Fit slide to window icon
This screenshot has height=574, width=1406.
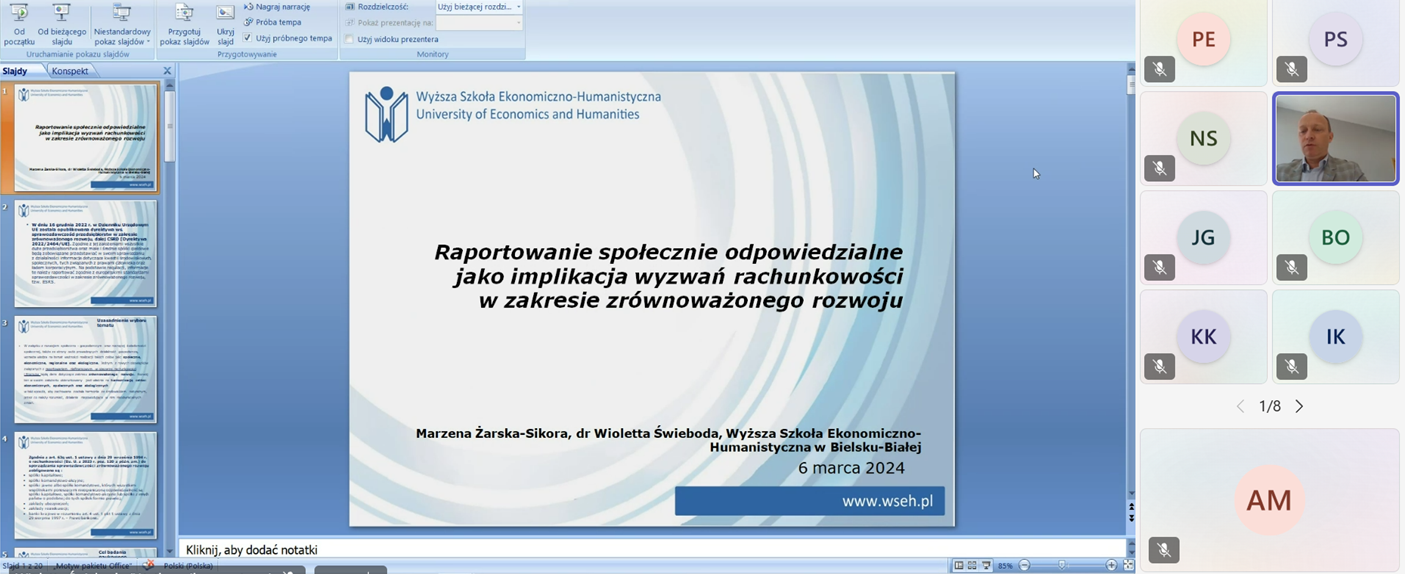pos(1129,566)
